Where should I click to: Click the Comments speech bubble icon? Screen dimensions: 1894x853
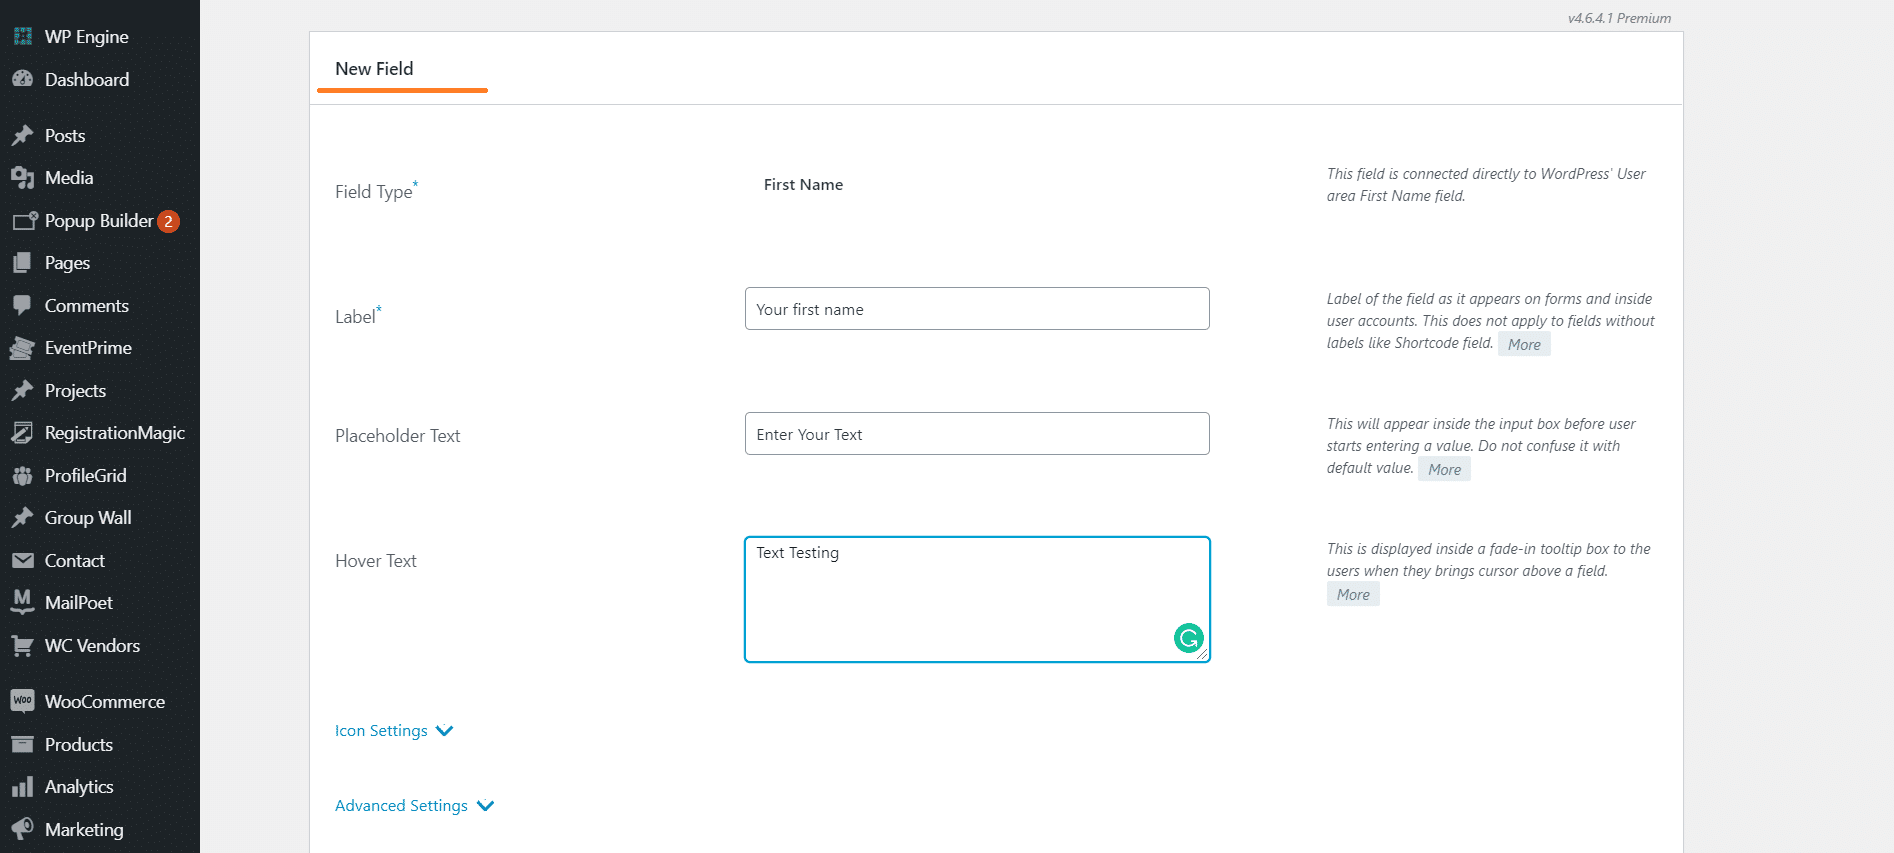tap(22, 306)
